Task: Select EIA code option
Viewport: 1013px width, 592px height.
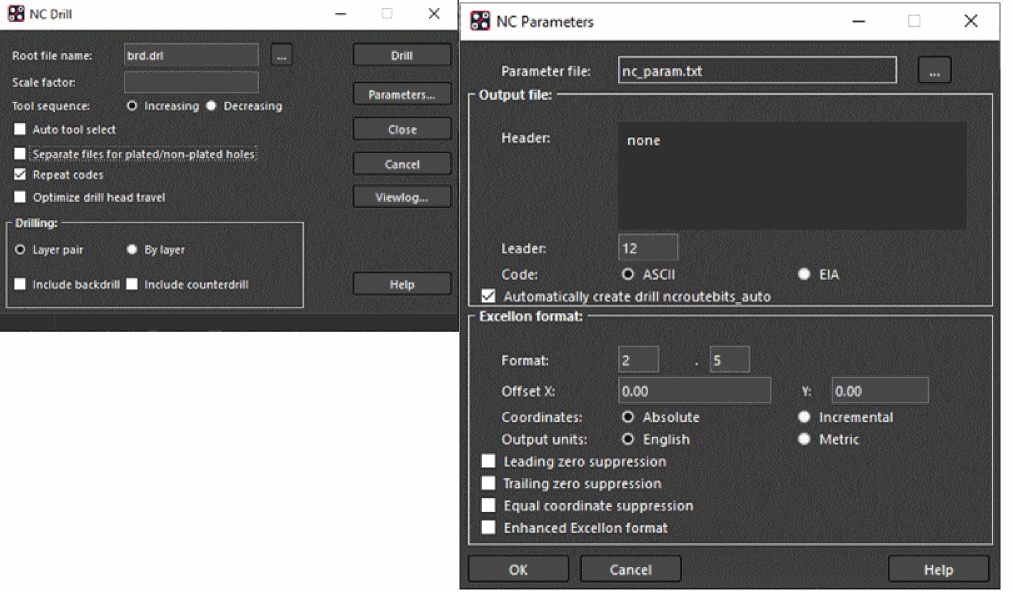Action: pos(804,274)
